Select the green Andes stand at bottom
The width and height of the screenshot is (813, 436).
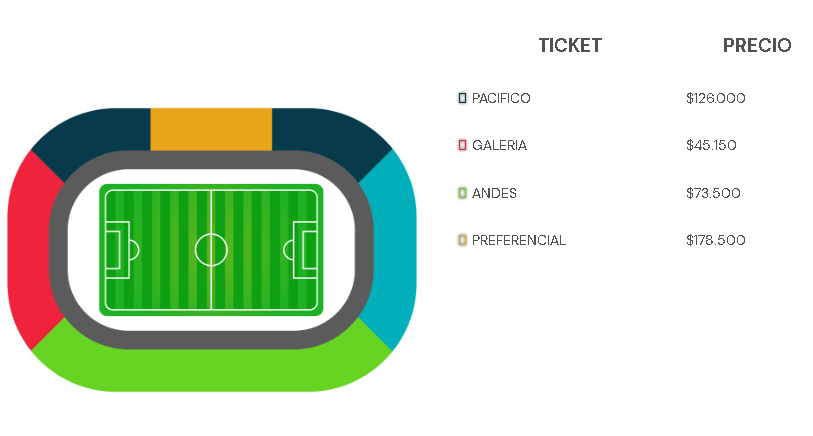click(211, 365)
